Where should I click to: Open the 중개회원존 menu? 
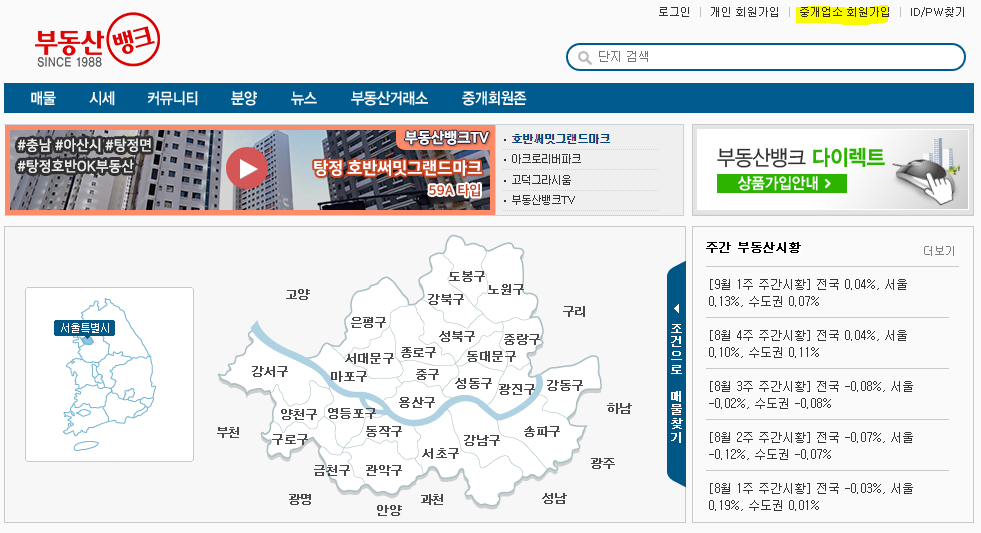click(494, 98)
